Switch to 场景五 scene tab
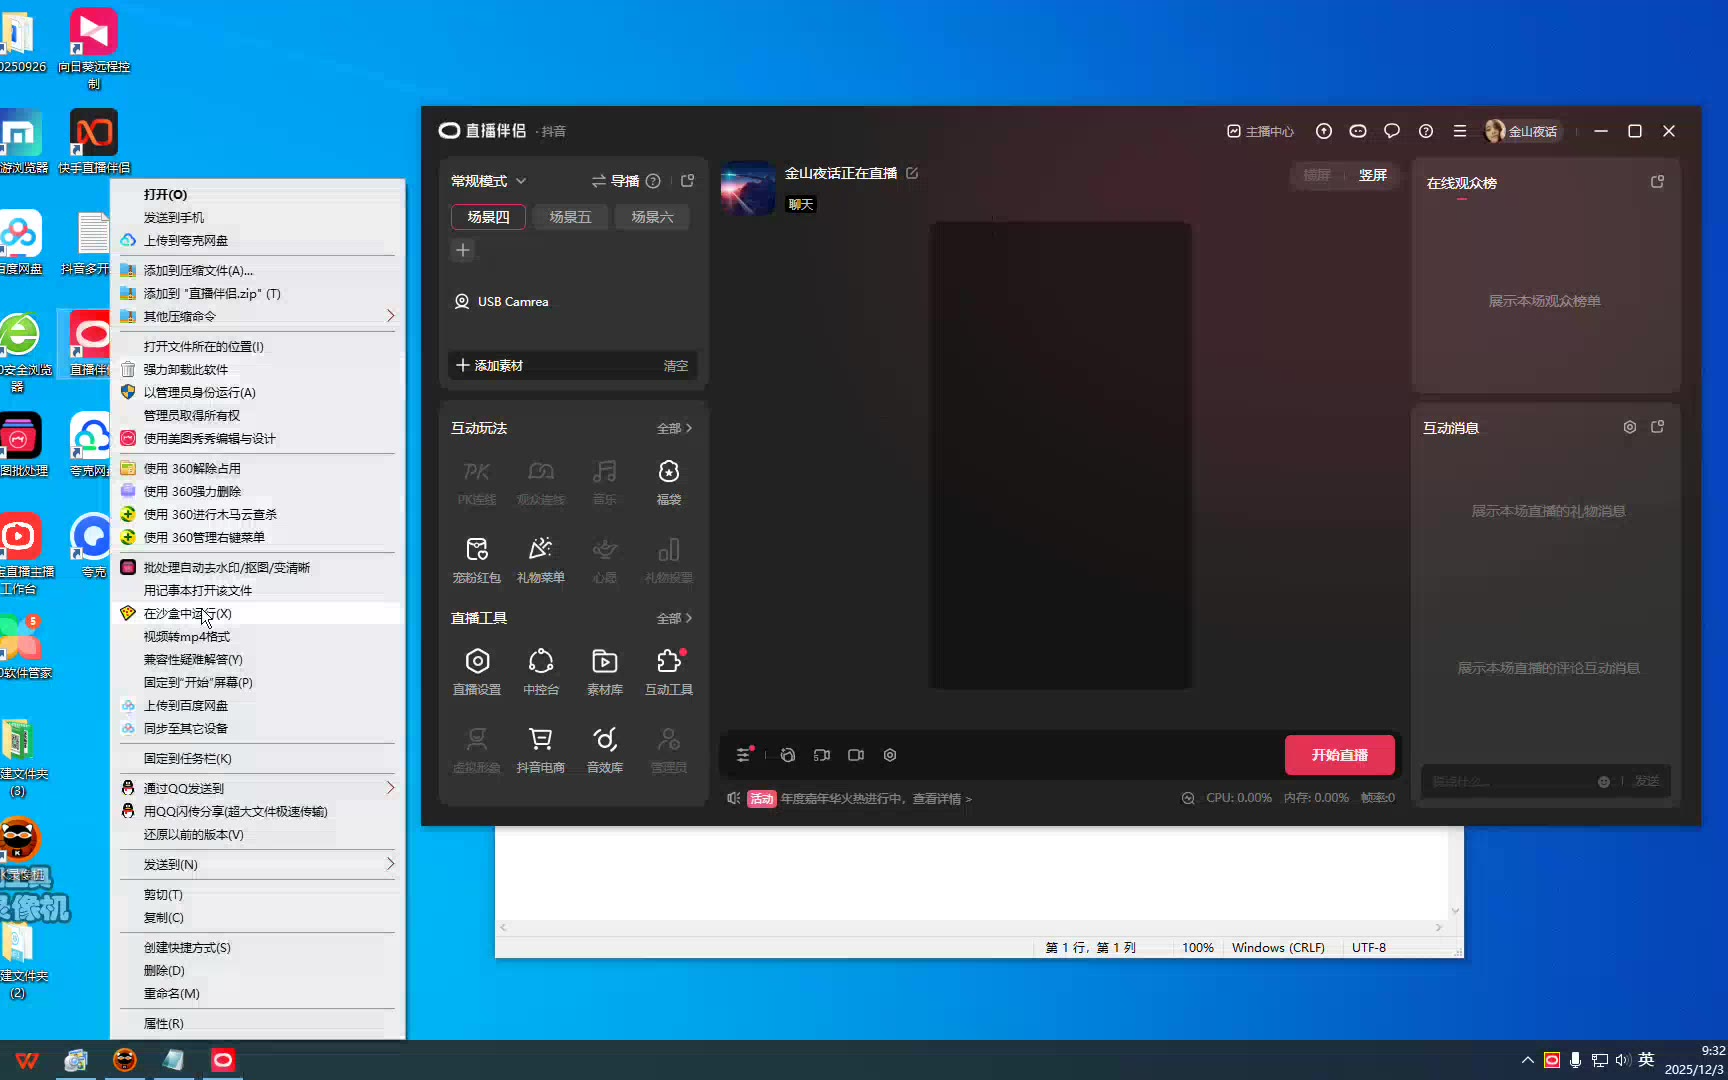This screenshot has height=1080, width=1728. coord(570,217)
